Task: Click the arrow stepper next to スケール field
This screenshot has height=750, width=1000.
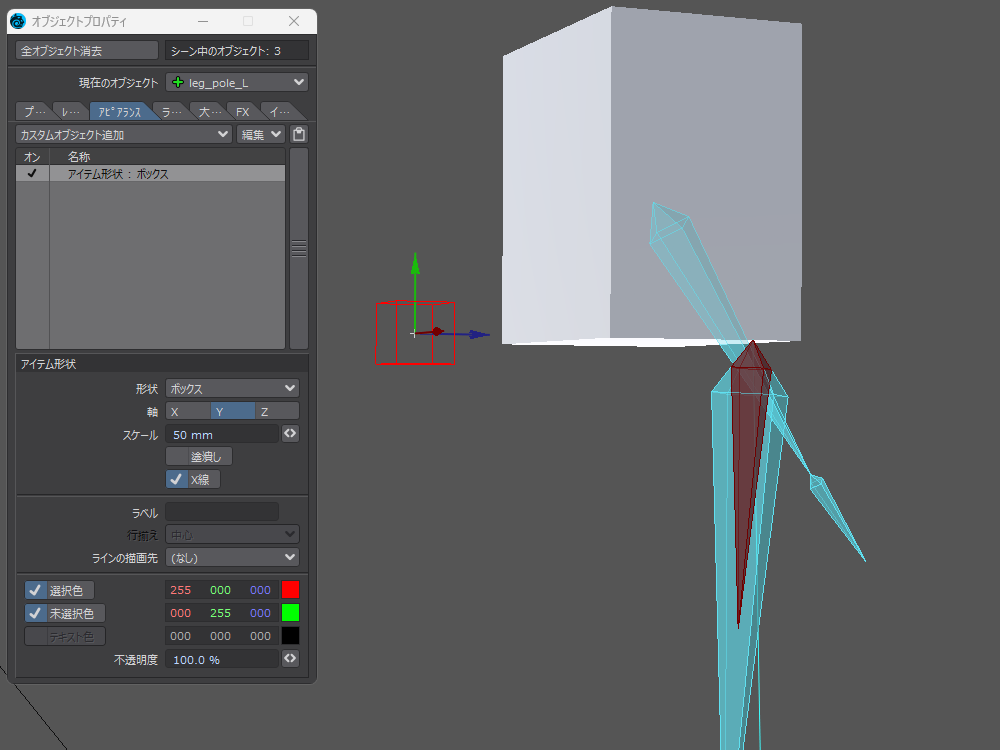Action: (x=290, y=434)
